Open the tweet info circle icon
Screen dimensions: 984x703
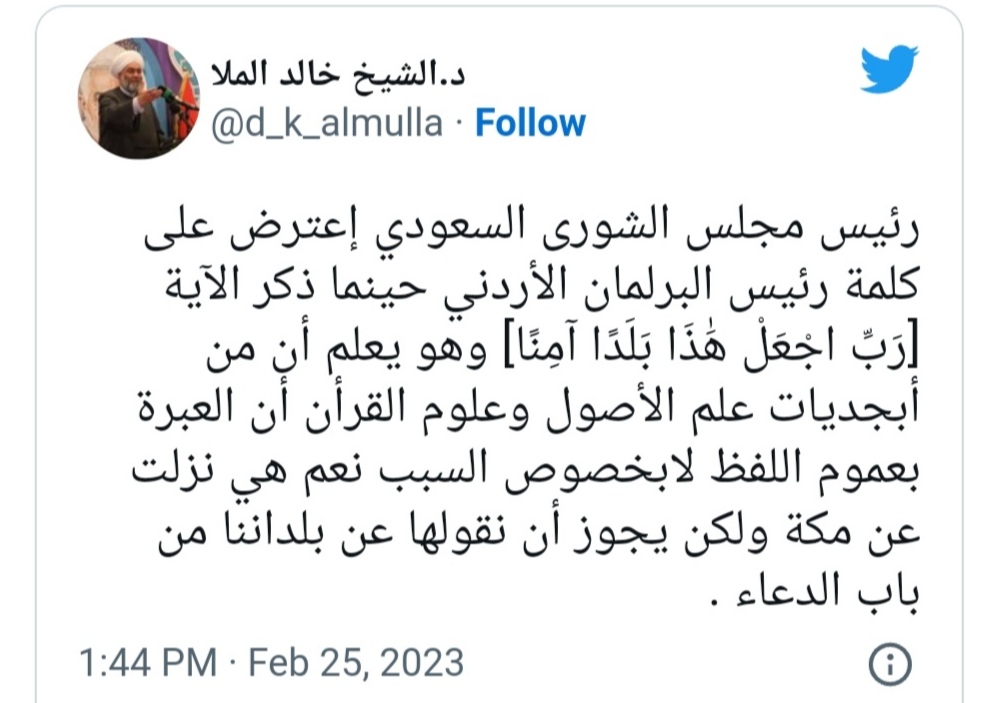click(890, 663)
